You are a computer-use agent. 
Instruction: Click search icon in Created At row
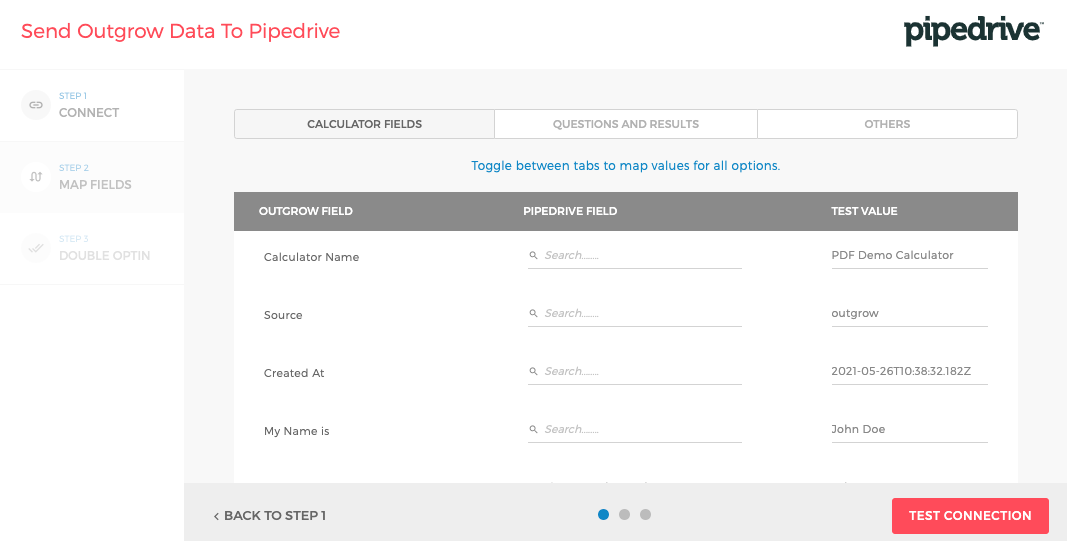pyautogui.click(x=534, y=372)
